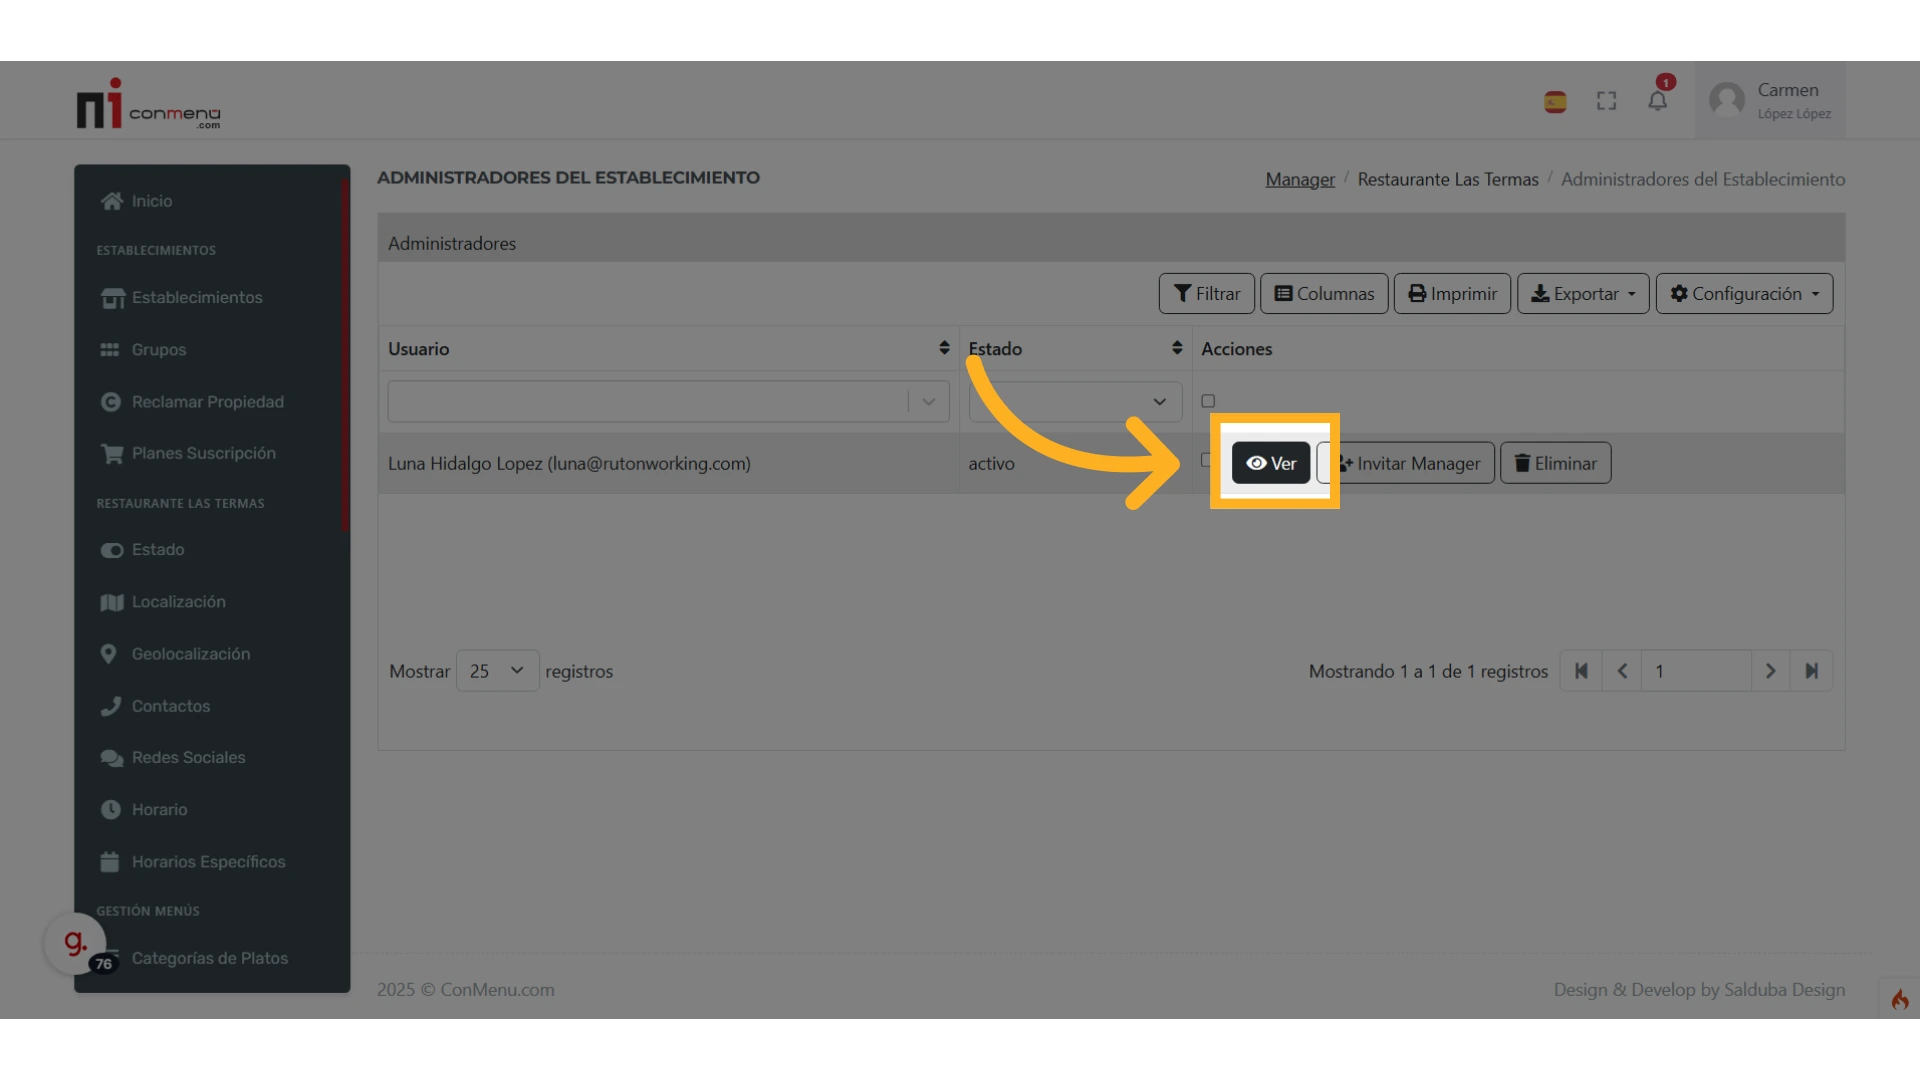The width and height of the screenshot is (1920, 1080).
Task: Select Horario in the sidebar menu
Action: [159, 809]
